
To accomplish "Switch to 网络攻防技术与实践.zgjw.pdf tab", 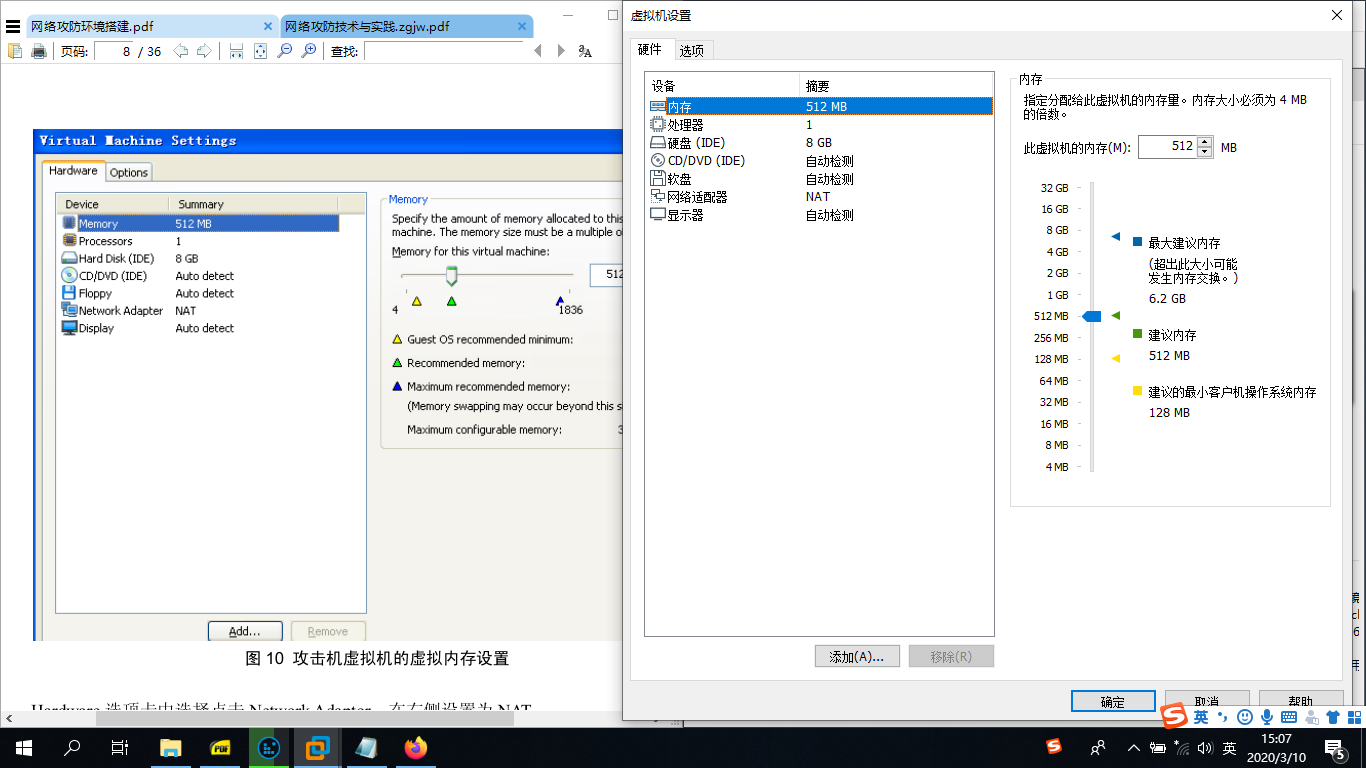I will (x=406, y=27).
